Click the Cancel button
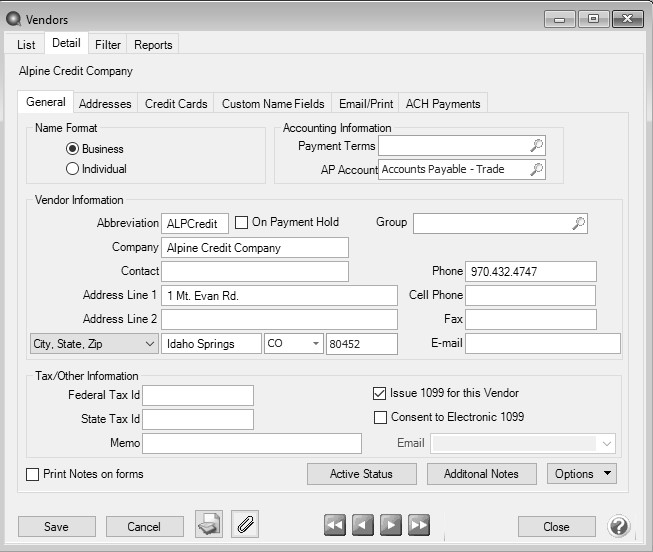Screen dimensions: 653x552 145,527
